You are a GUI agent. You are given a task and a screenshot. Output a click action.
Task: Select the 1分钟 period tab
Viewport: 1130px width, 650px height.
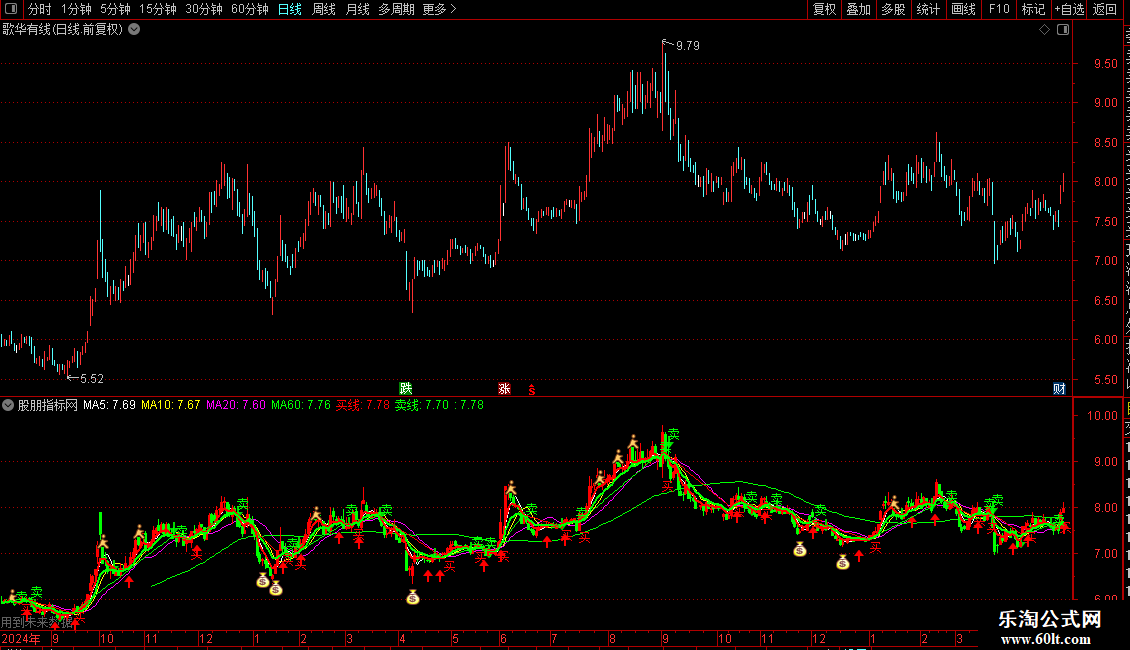[x=76, y=9]
